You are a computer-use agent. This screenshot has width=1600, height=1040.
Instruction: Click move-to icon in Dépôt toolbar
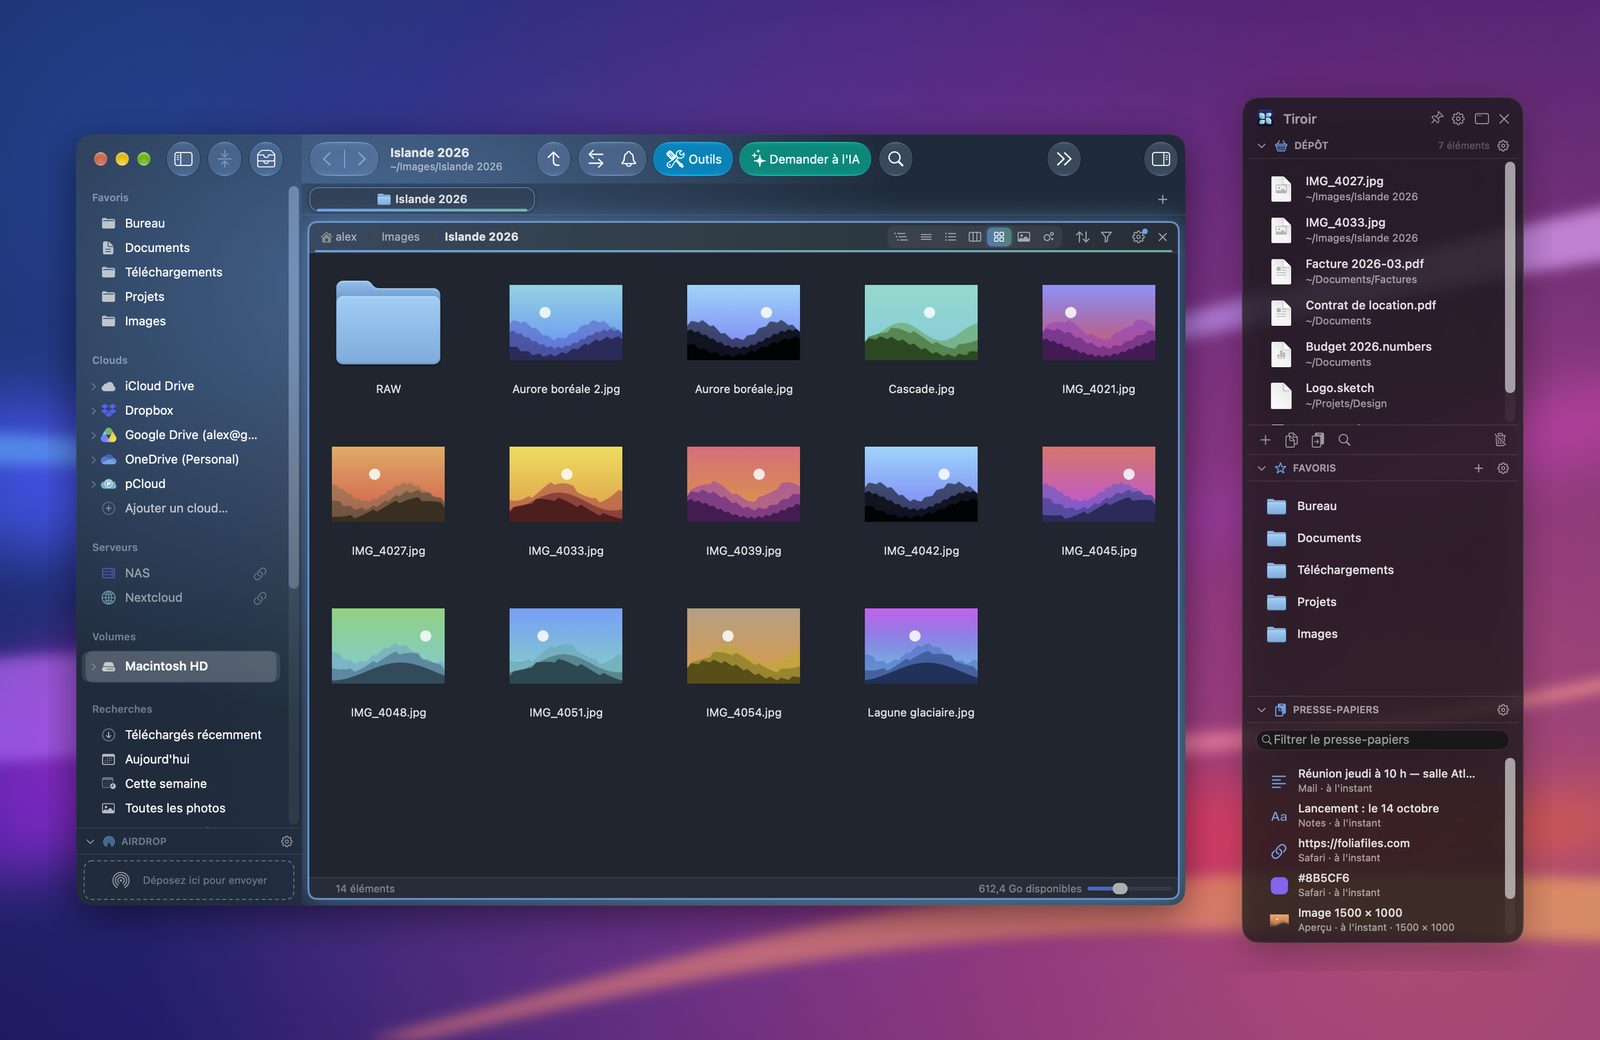(x=1317, y=440)
